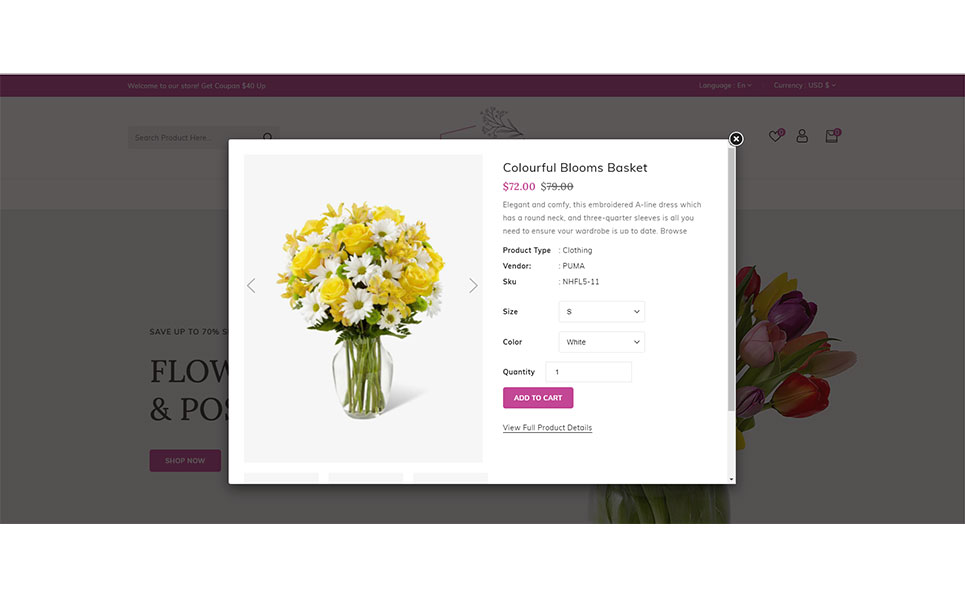This screenshot has height=600, width=965.
Task: Click the main yellow bouquet image
Action: pos(363,308)
